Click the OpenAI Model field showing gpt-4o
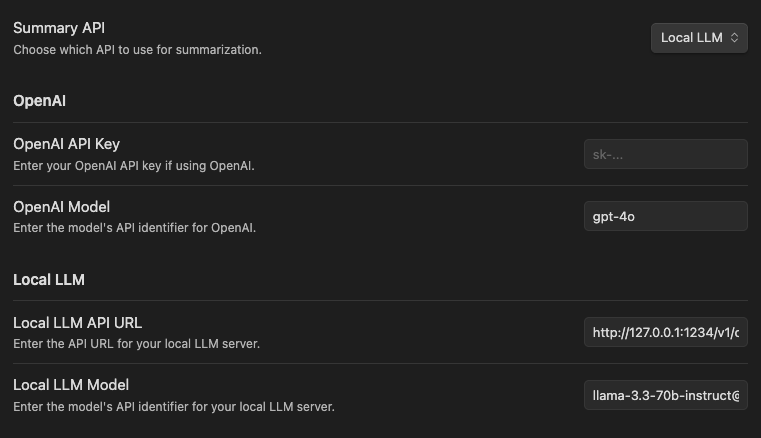Screen dimensions: 761x438 (x=665, y=216)
